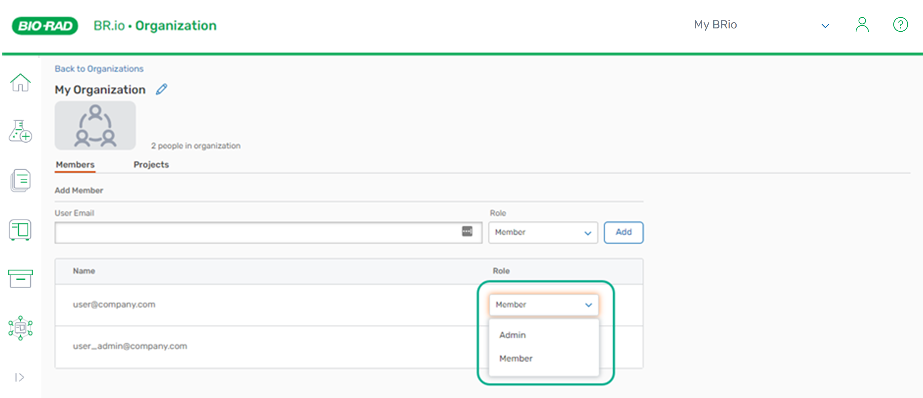Choose Admin from the role list

pos(513,335)
